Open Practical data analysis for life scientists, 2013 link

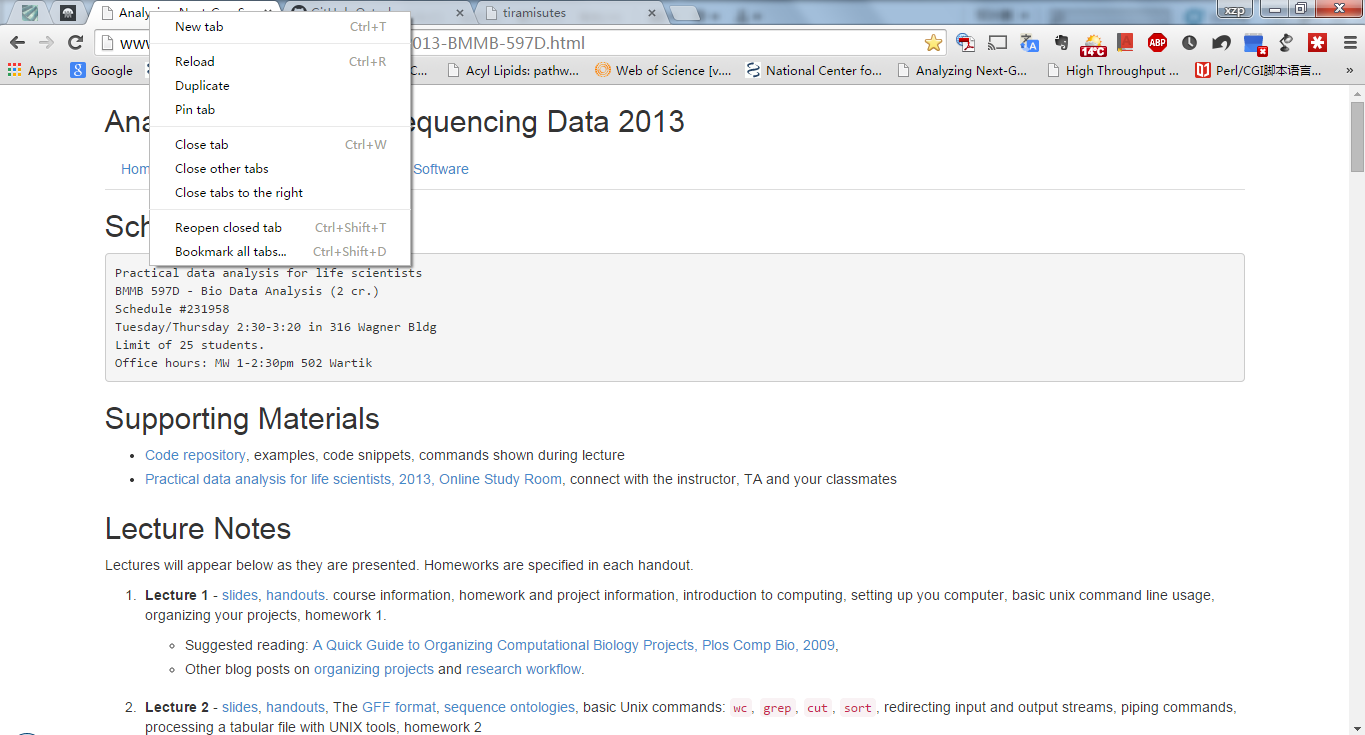coord(289,479)
